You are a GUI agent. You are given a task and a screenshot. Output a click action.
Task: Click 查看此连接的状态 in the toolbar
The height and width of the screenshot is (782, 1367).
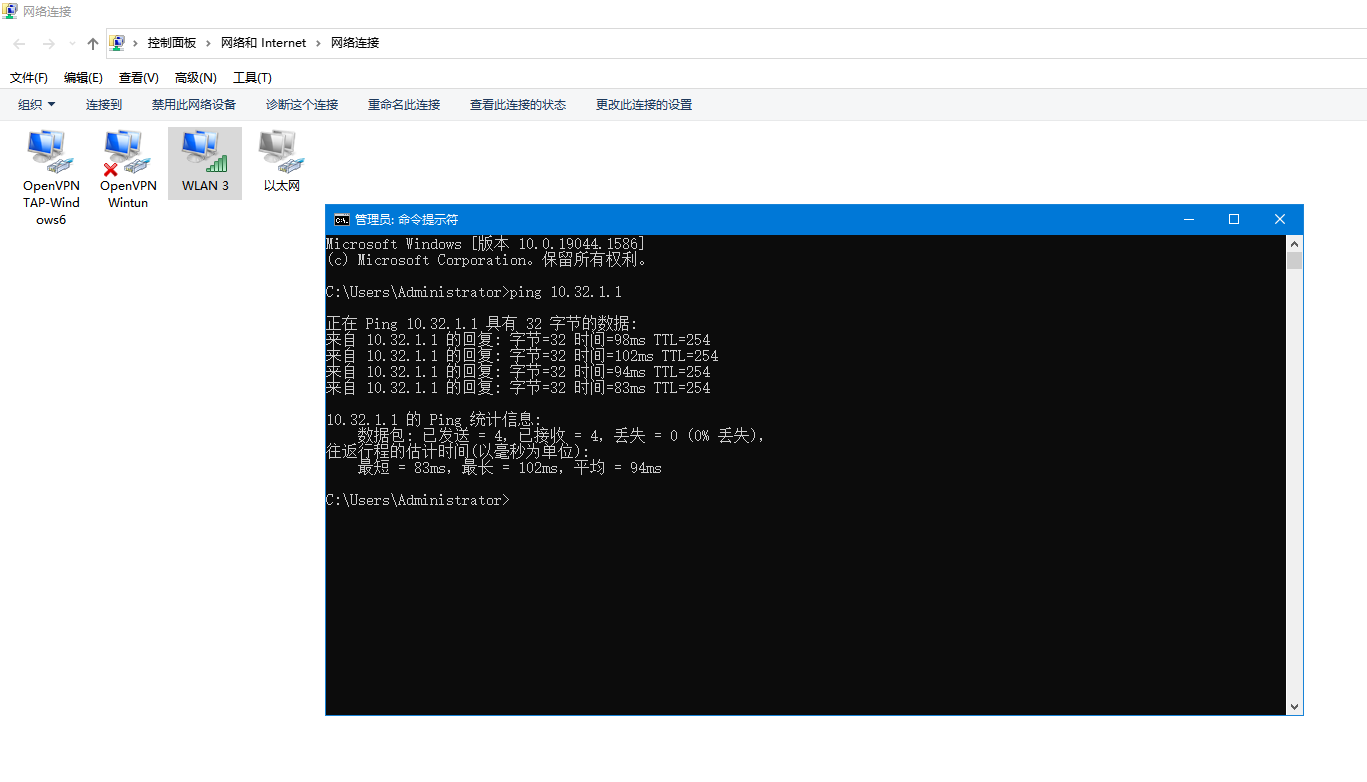point(518,104)
